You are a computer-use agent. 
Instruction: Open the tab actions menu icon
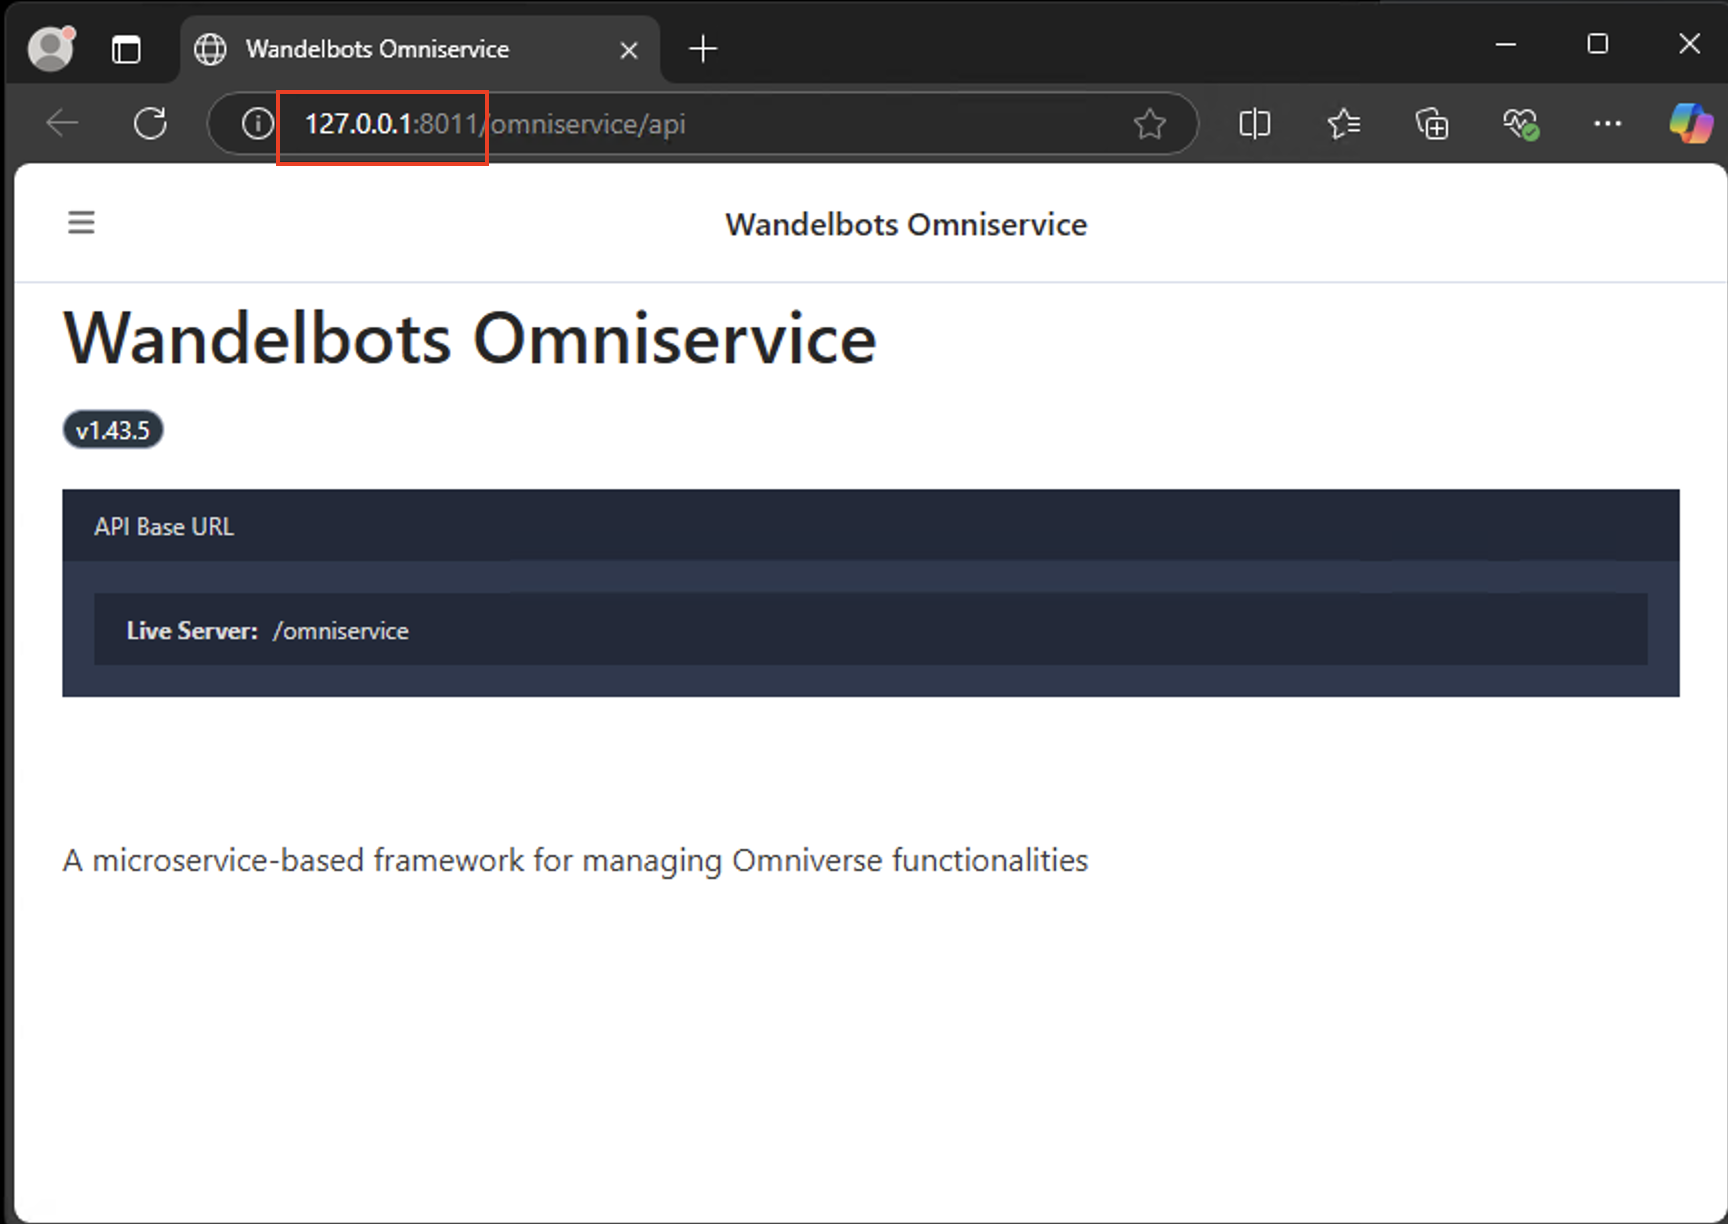[127, 47]
